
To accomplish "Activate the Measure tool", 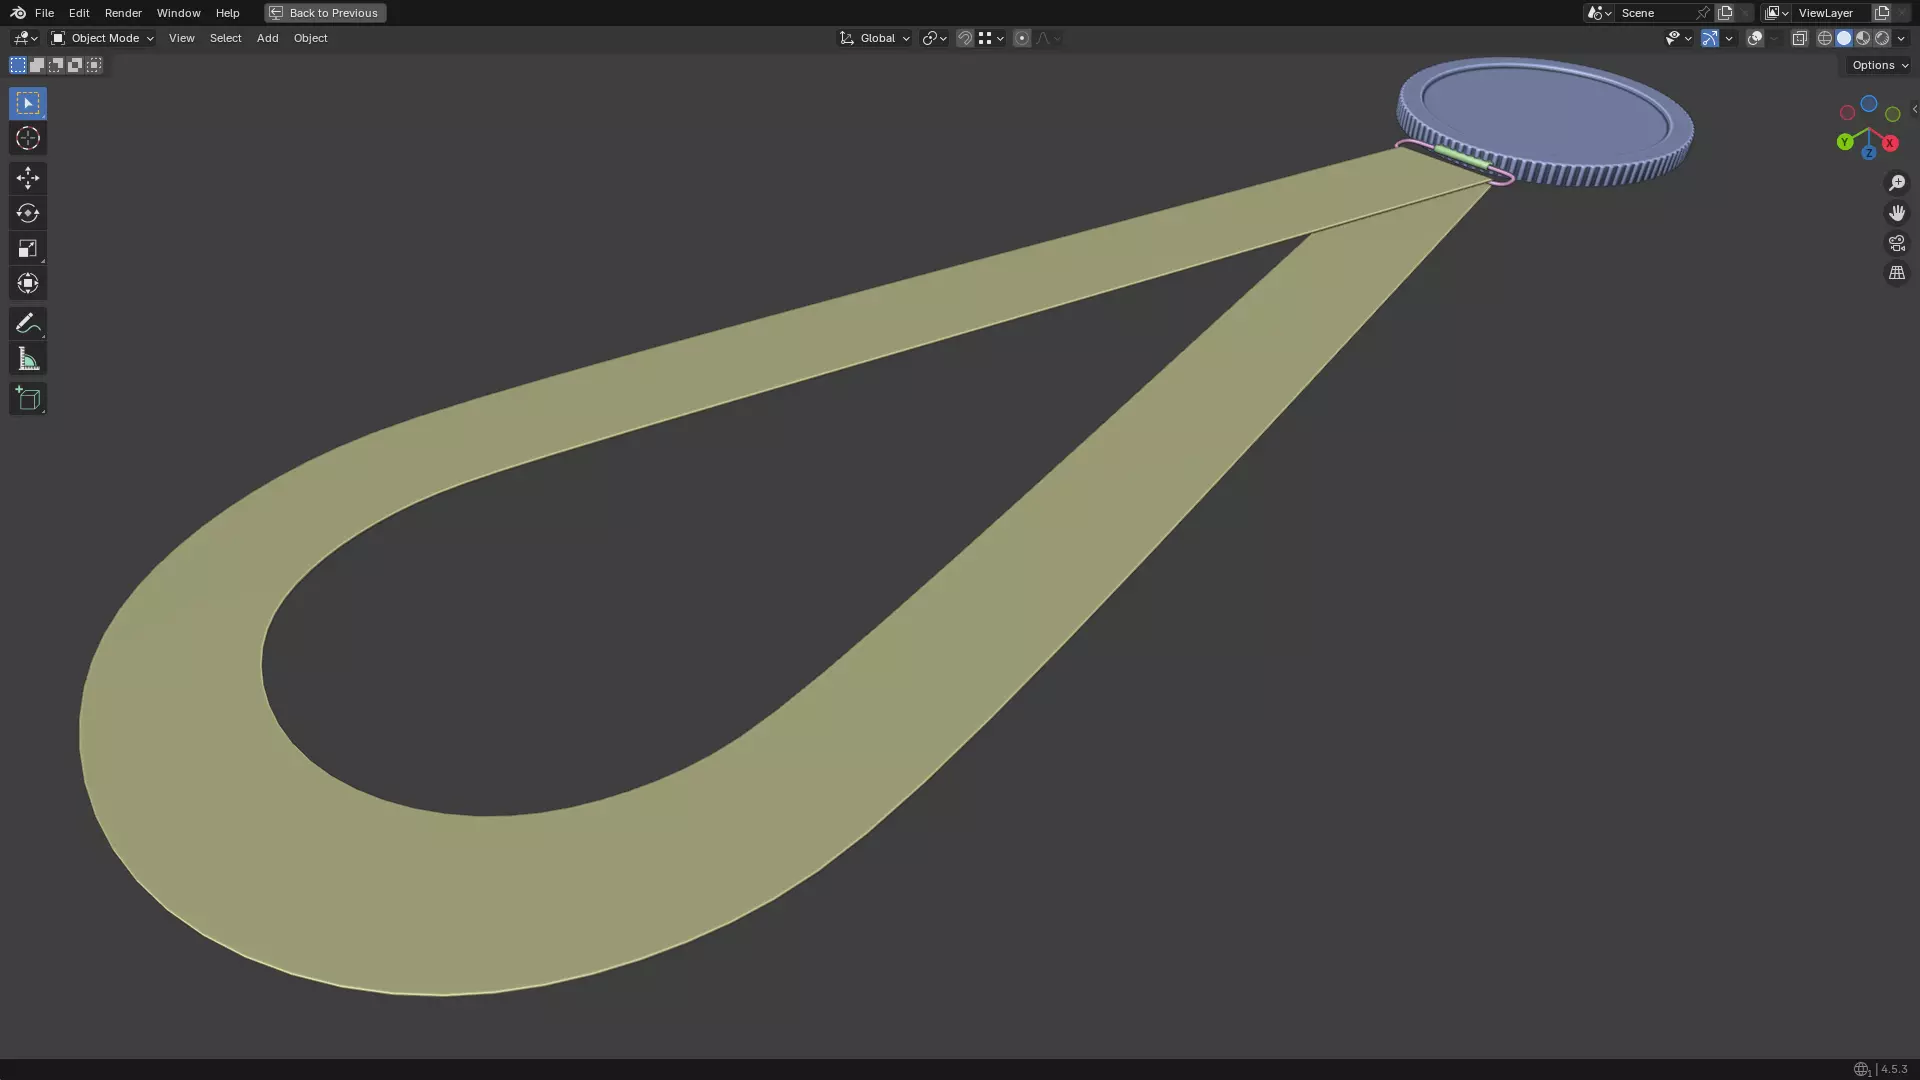I will point(27,359).
